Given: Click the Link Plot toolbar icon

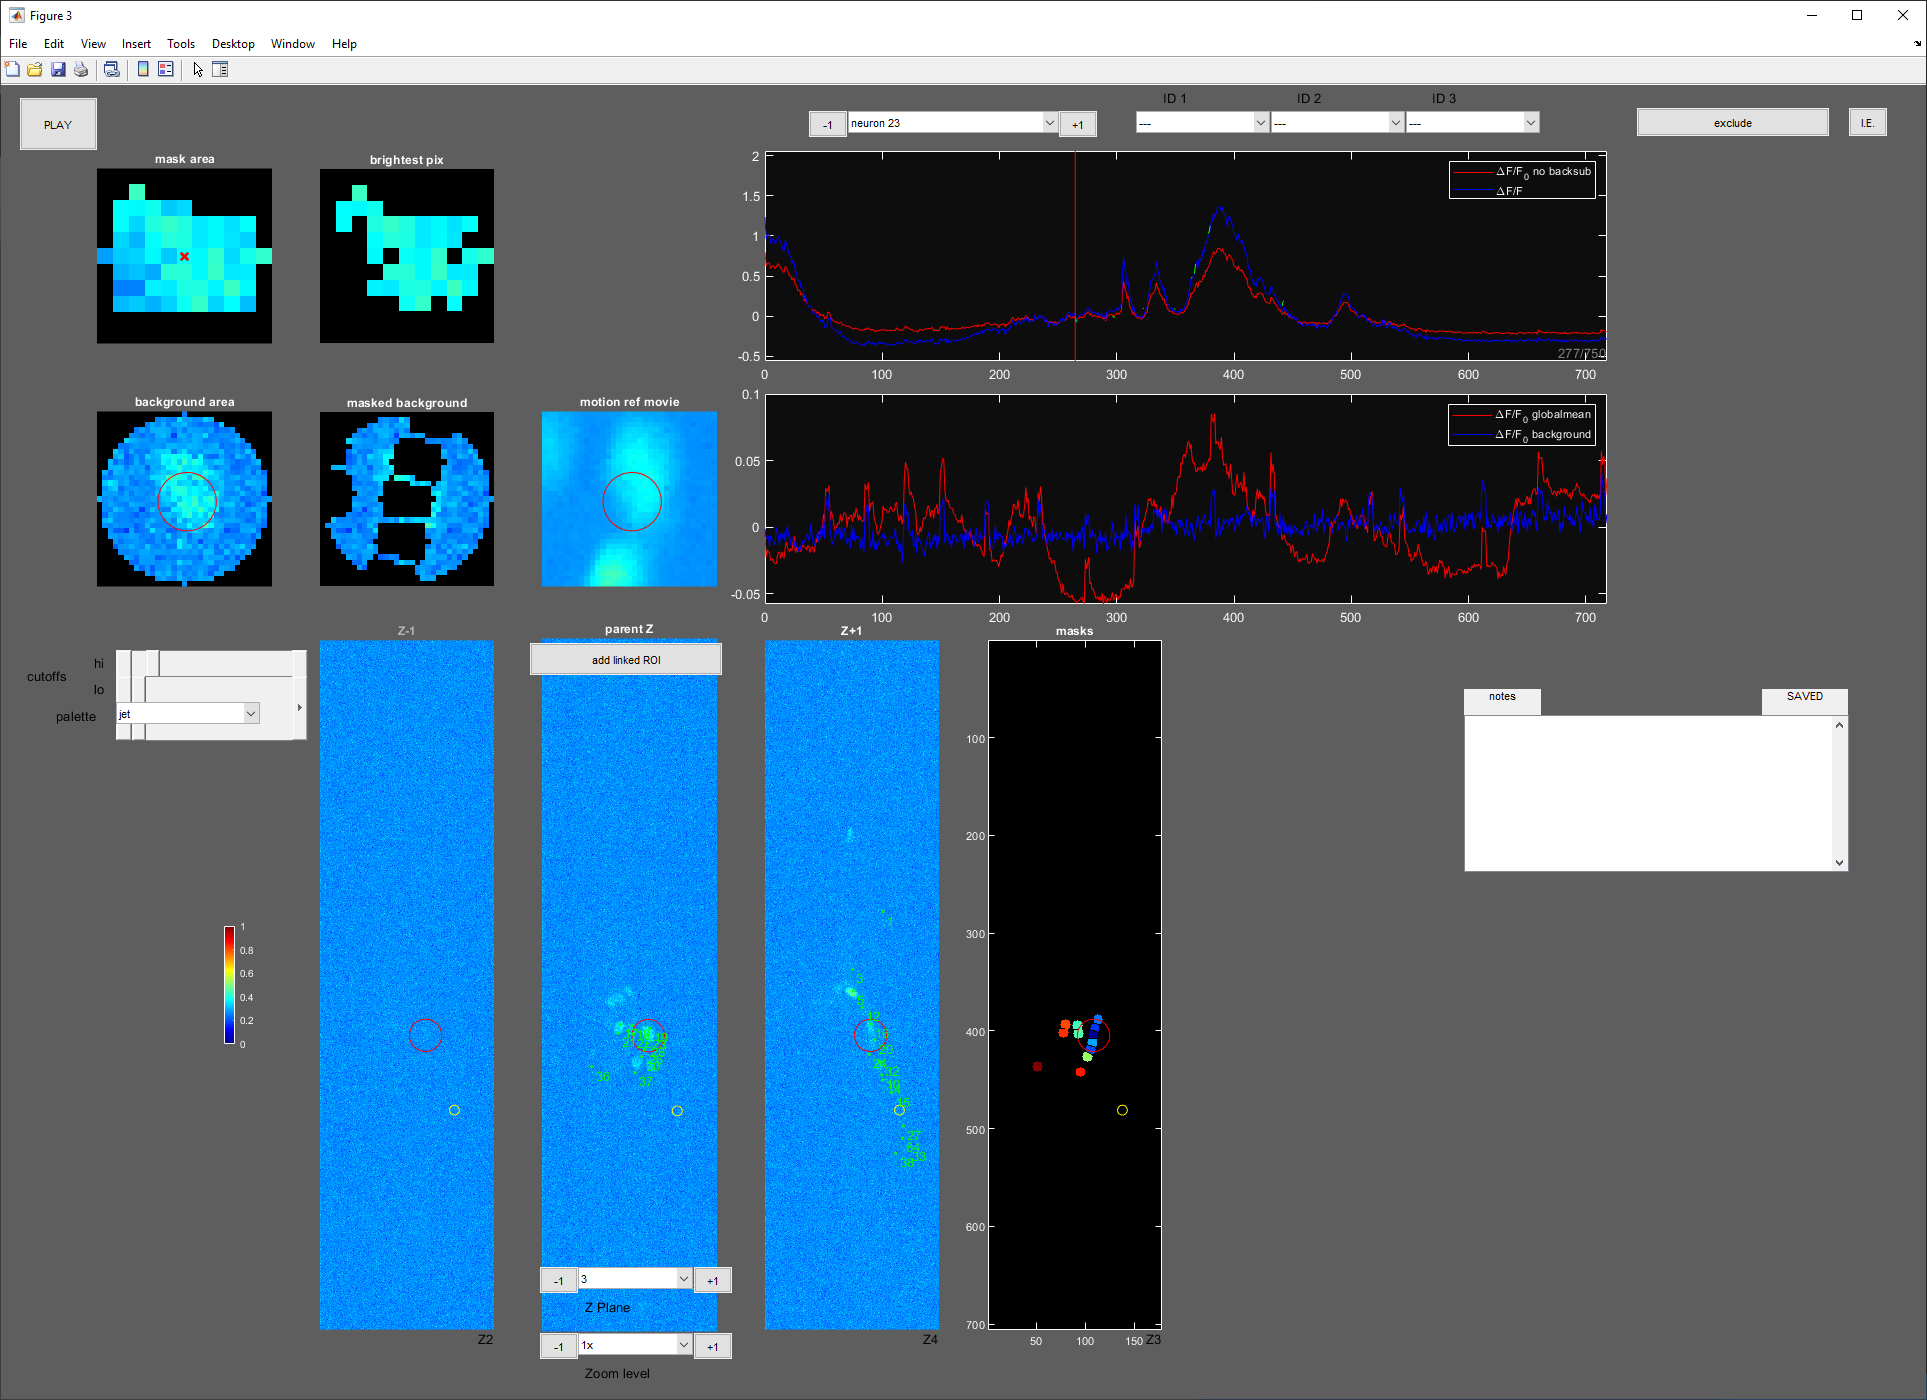Looking at the screenshot, I should pyautogui.click(x=112, y=70).
